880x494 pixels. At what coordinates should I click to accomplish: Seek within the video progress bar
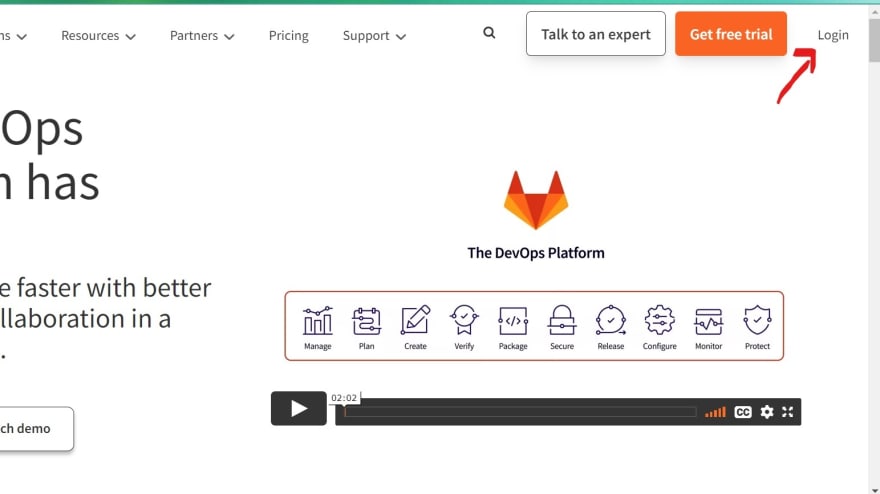520,412
